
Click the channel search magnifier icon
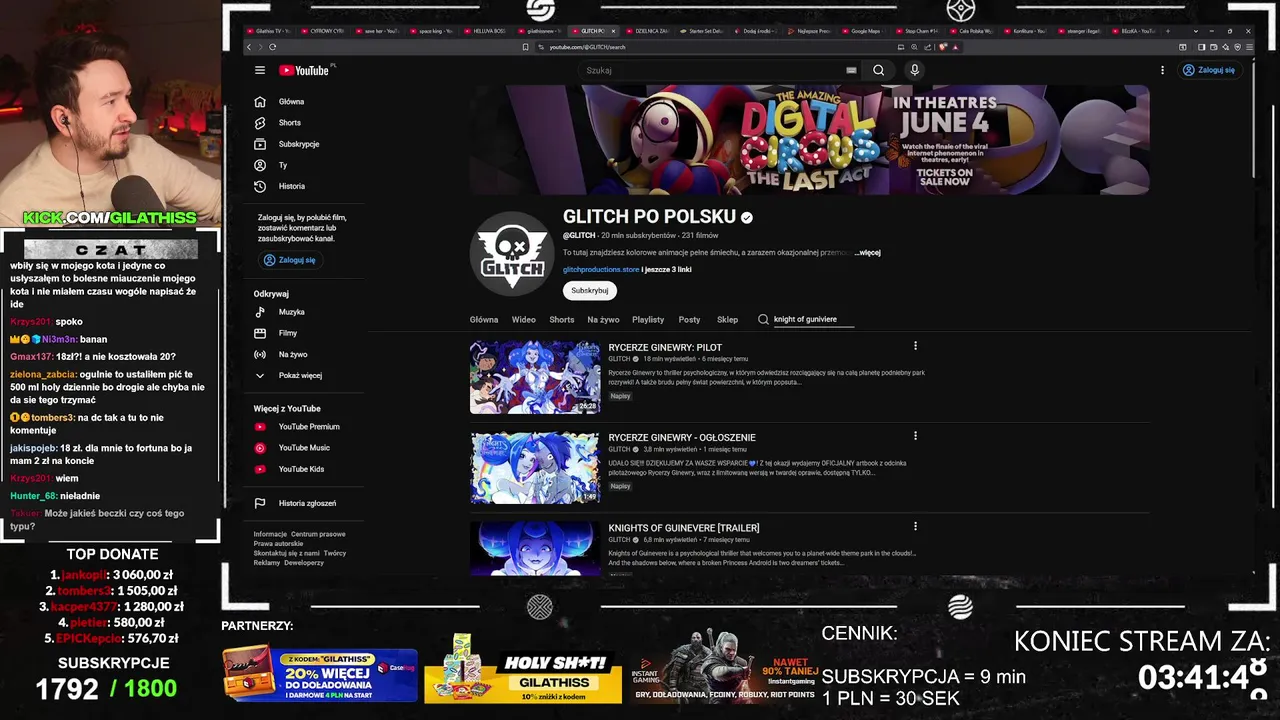pyautogui.click(x=763, y=319)
